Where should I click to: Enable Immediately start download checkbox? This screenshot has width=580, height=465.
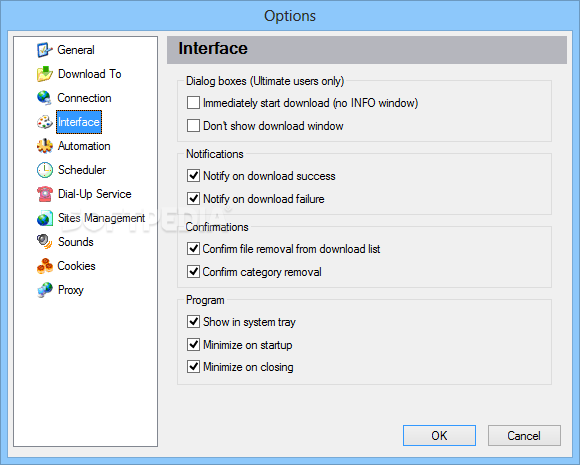(x=193, y=103)
